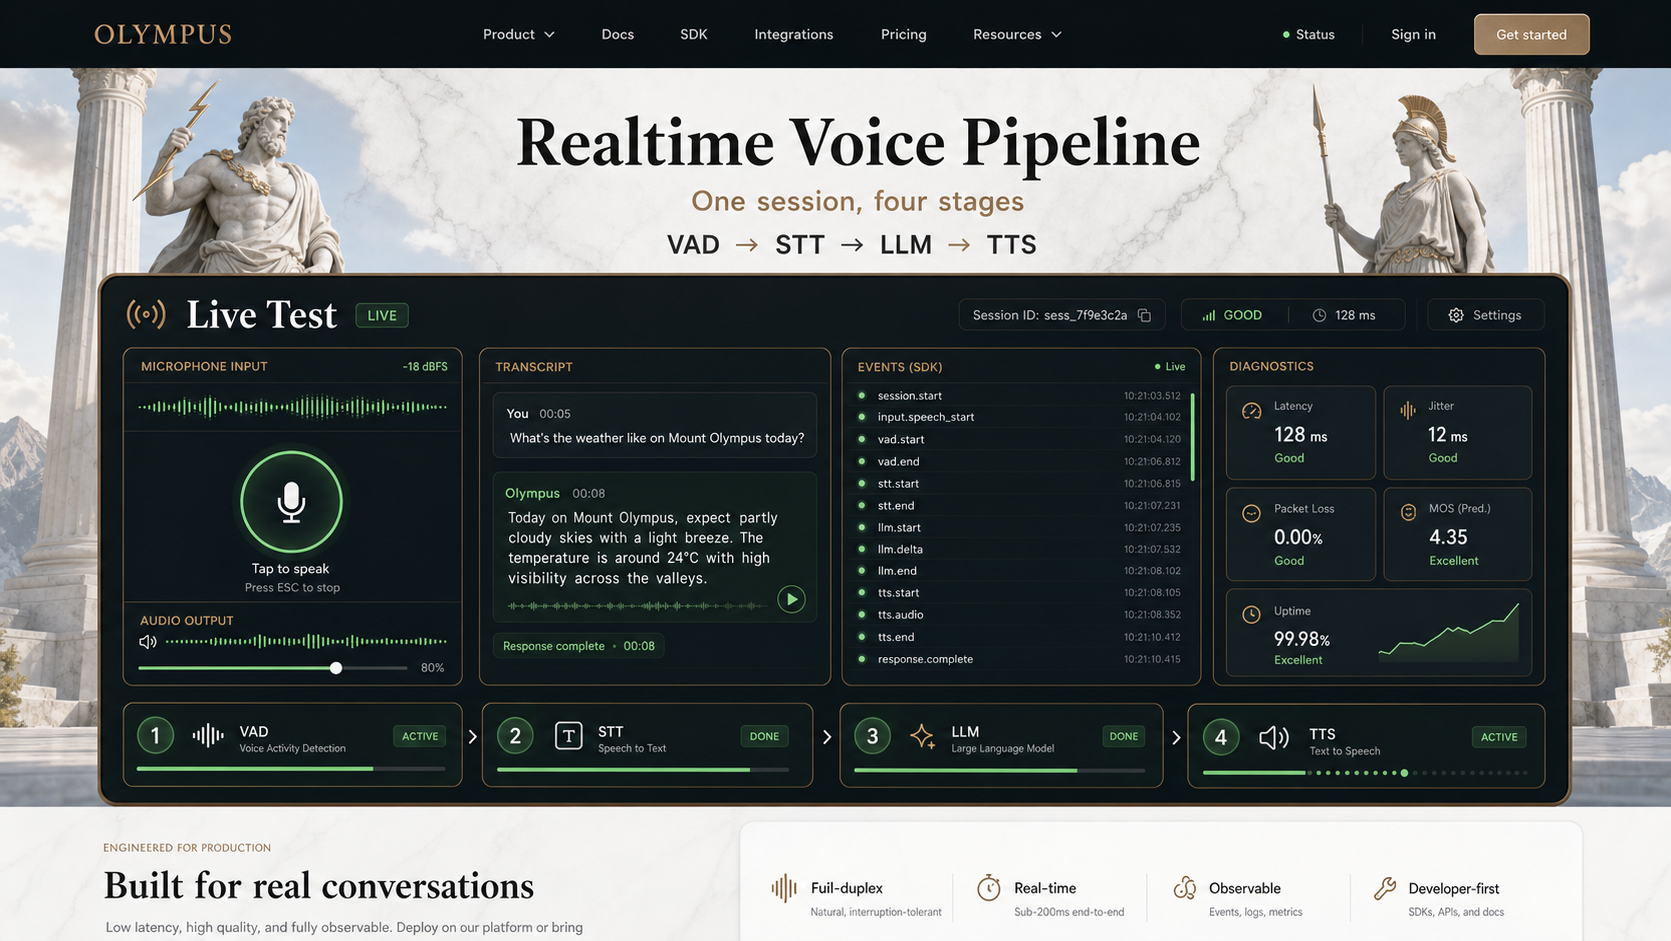Click the LLM DONE status badge
The image size is (1671, 941).
(1124, 736)
